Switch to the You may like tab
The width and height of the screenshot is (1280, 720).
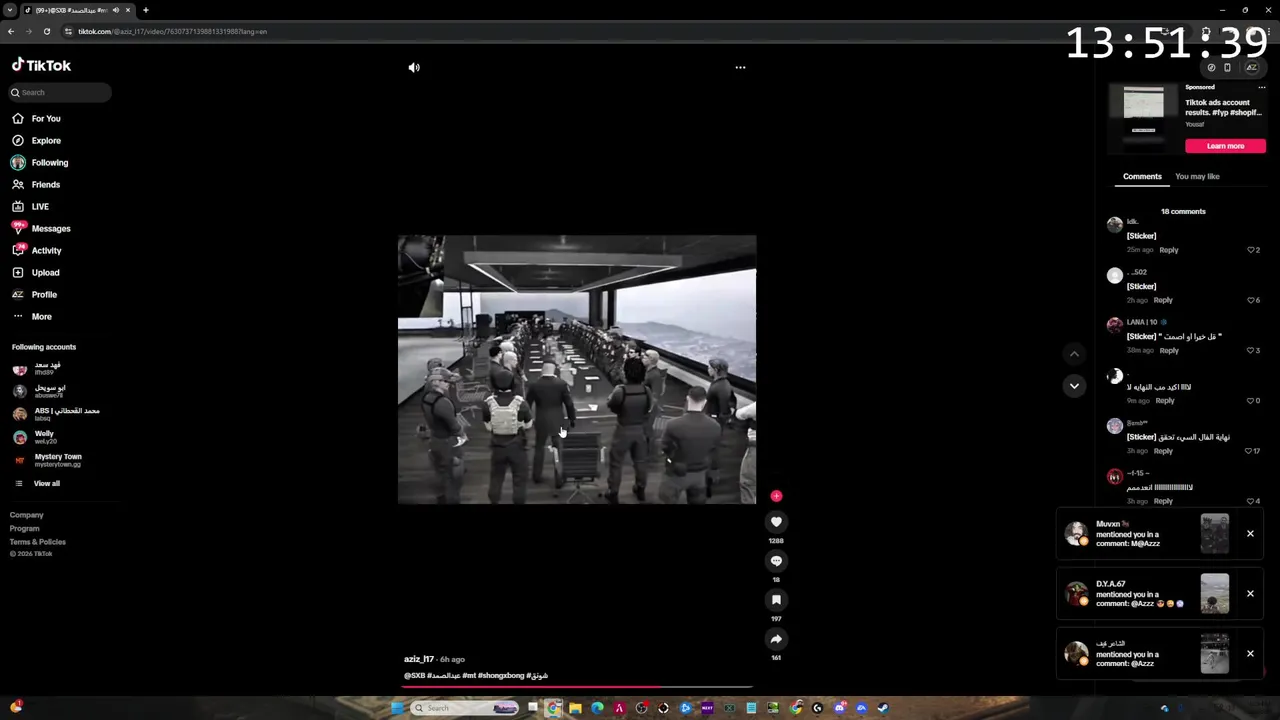click(1197, 176)
